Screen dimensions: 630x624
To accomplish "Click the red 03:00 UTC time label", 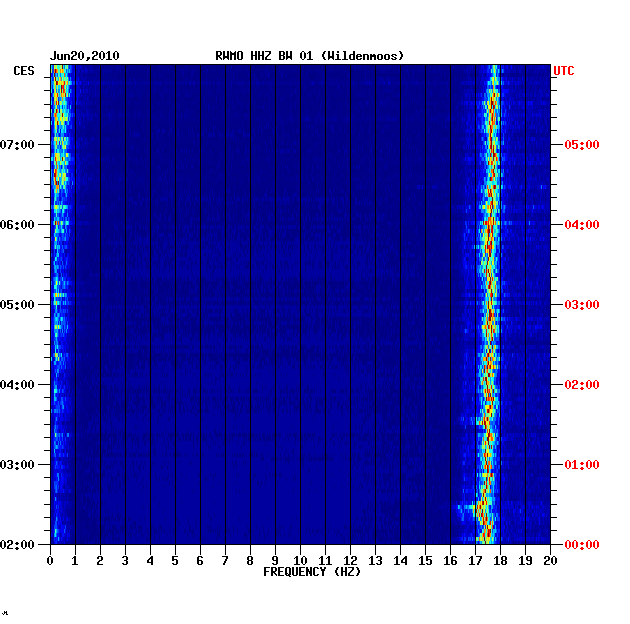I will [582, 305].
